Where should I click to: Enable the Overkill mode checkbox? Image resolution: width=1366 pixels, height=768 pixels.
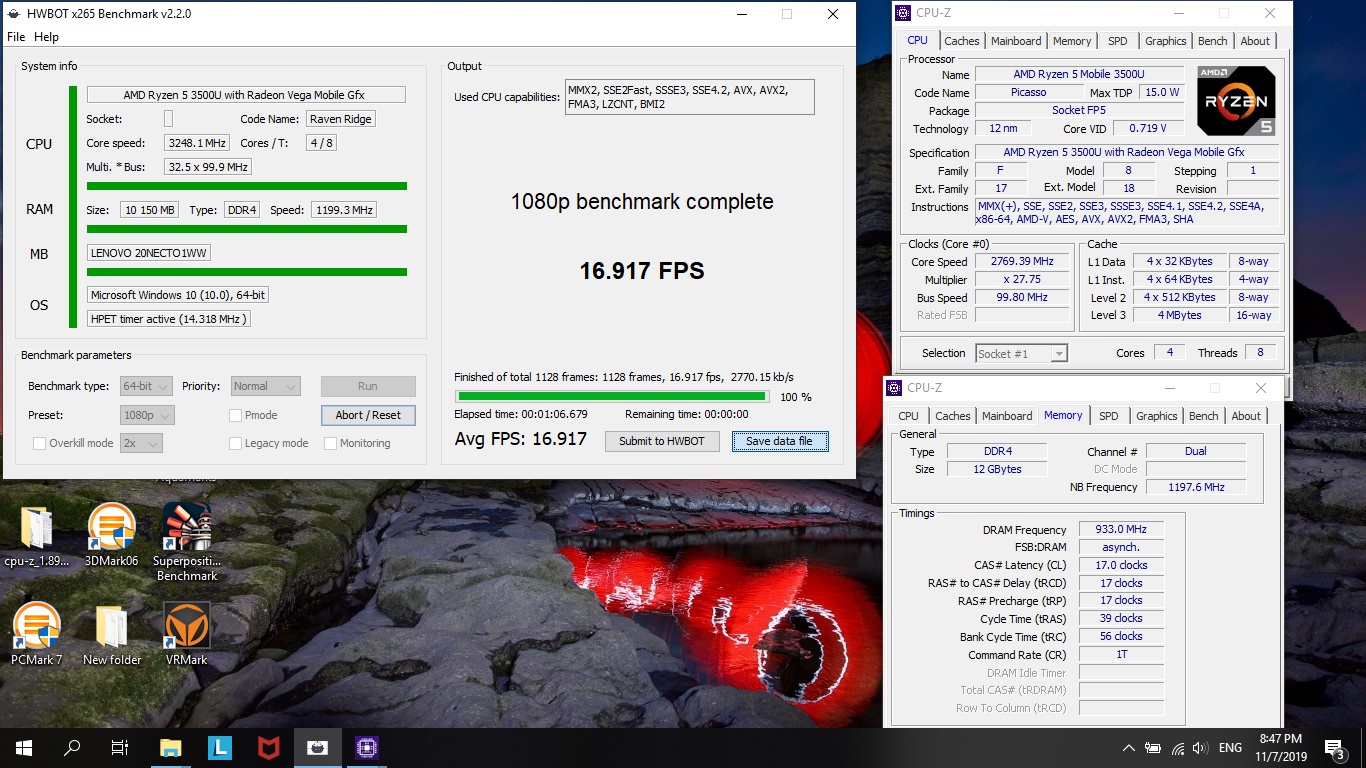[x=39, y=443]
